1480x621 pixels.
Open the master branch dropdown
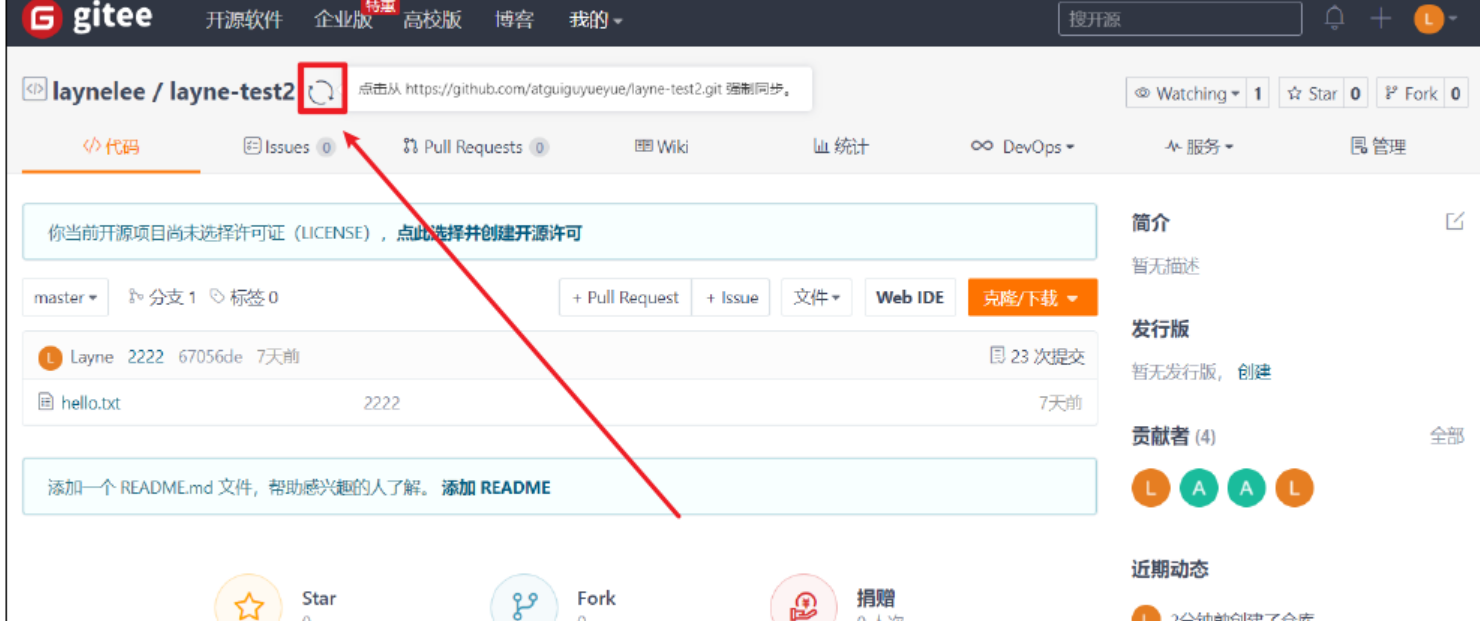[x=65, y=297]
